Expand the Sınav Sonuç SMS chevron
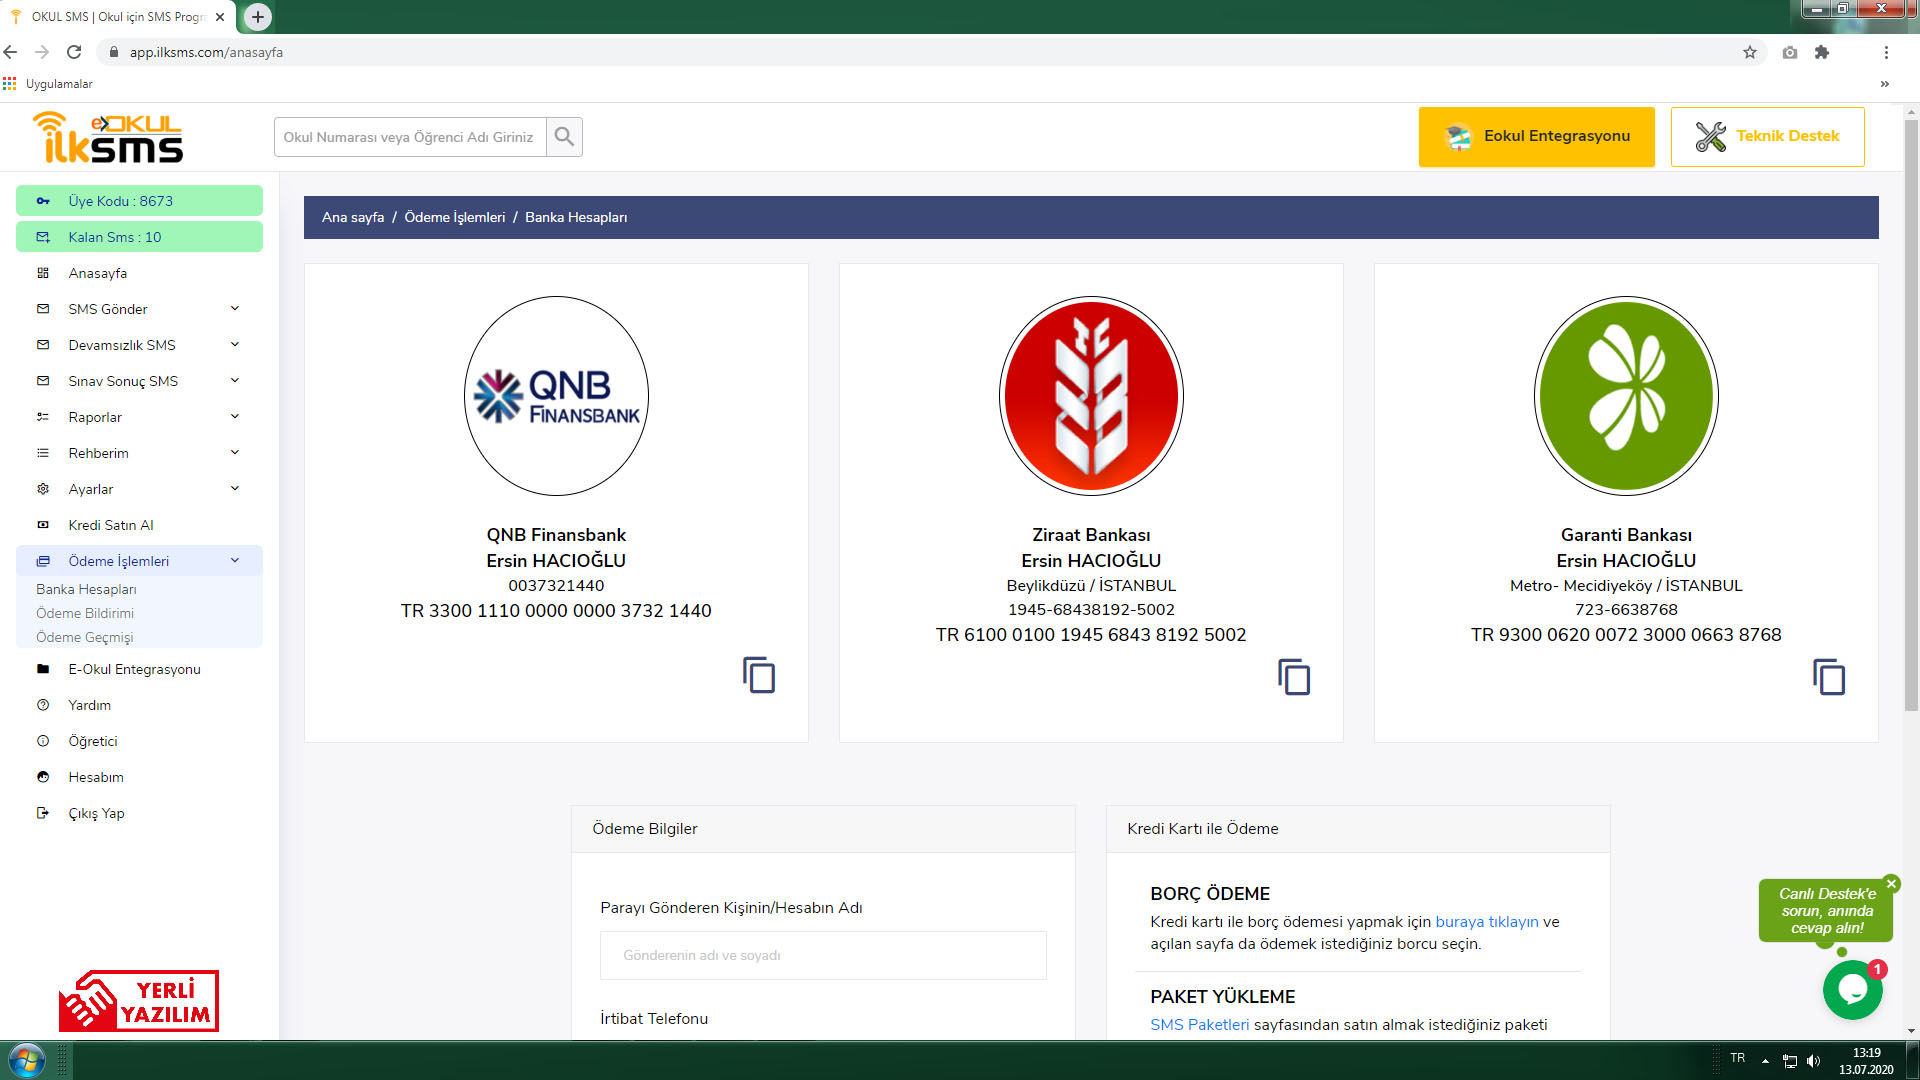 click(x=235, y=380)
